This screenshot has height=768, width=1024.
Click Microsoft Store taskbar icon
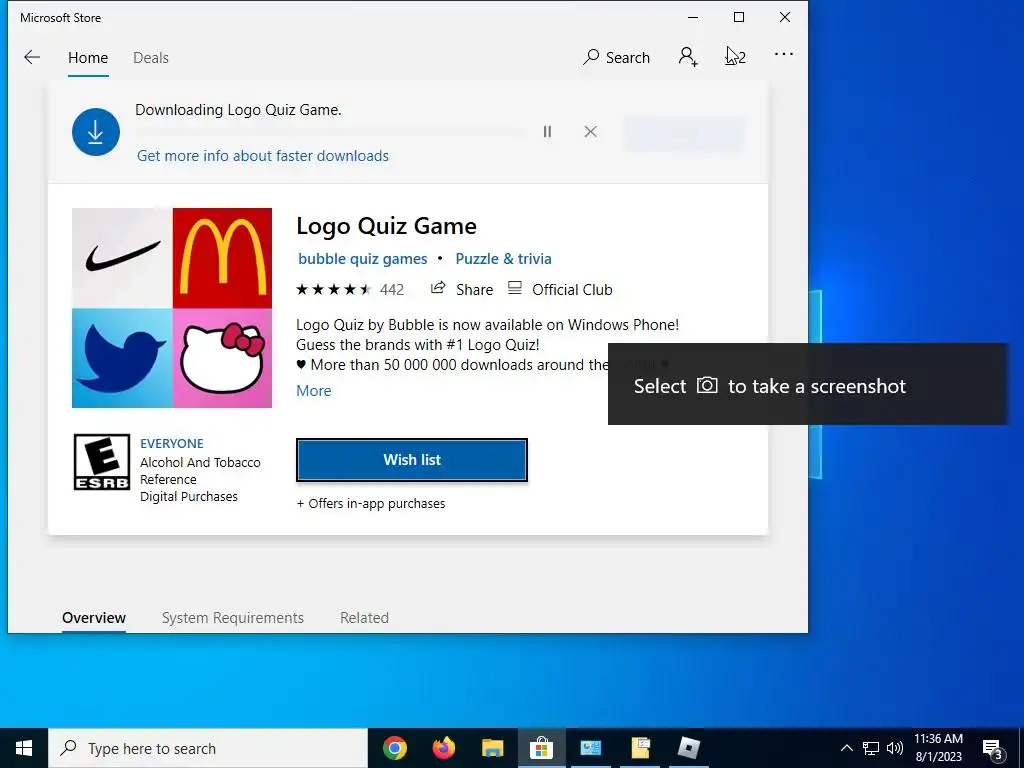pos(541,748)
